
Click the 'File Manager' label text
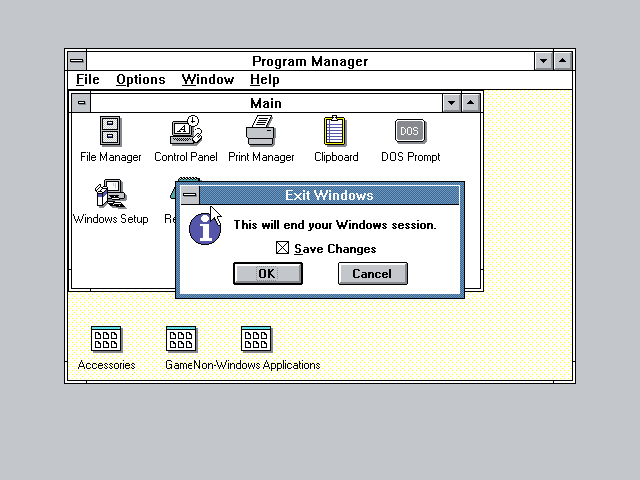111,157
